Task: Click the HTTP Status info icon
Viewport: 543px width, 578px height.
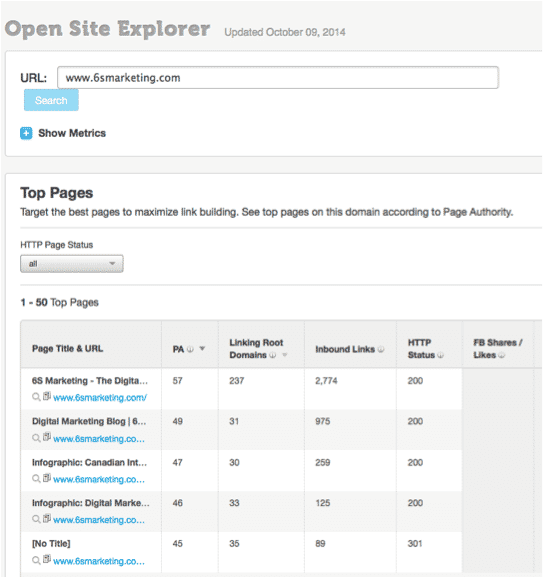Action: pyautogui.click(x=440, y=355)
